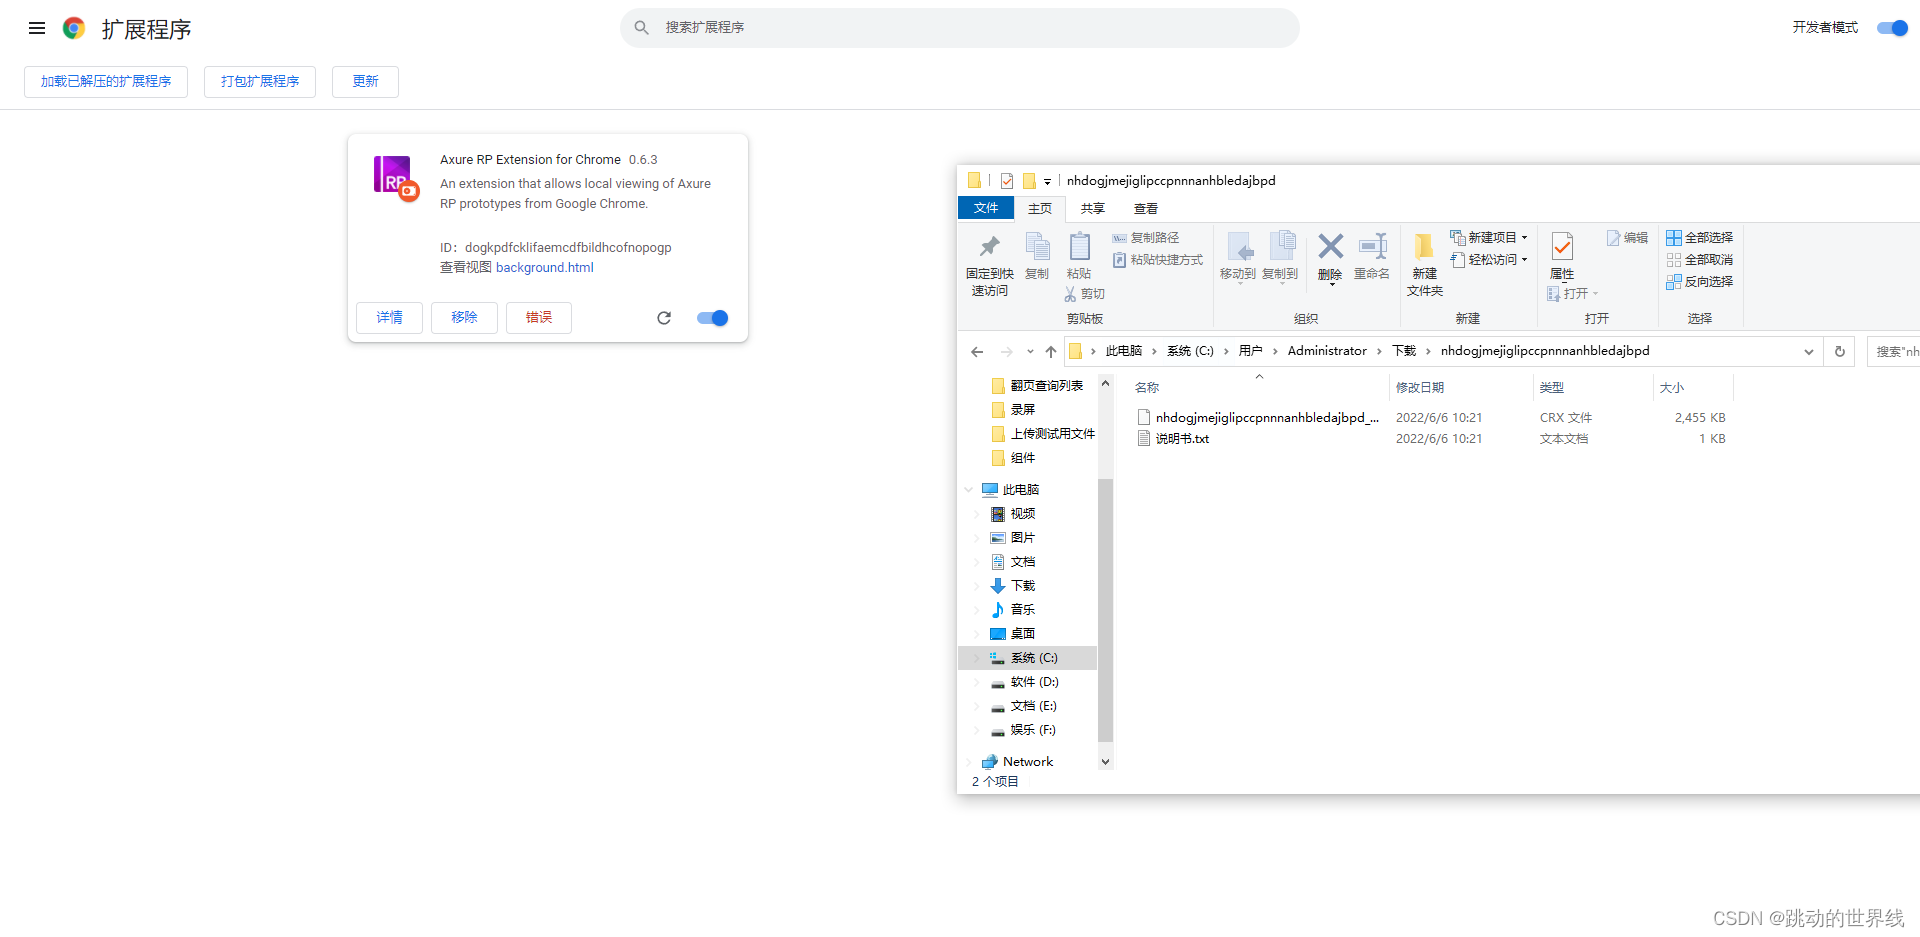Screen dimensions: 1920x937
Task: Remove the Axure RP extension
Action: point(464,318)
